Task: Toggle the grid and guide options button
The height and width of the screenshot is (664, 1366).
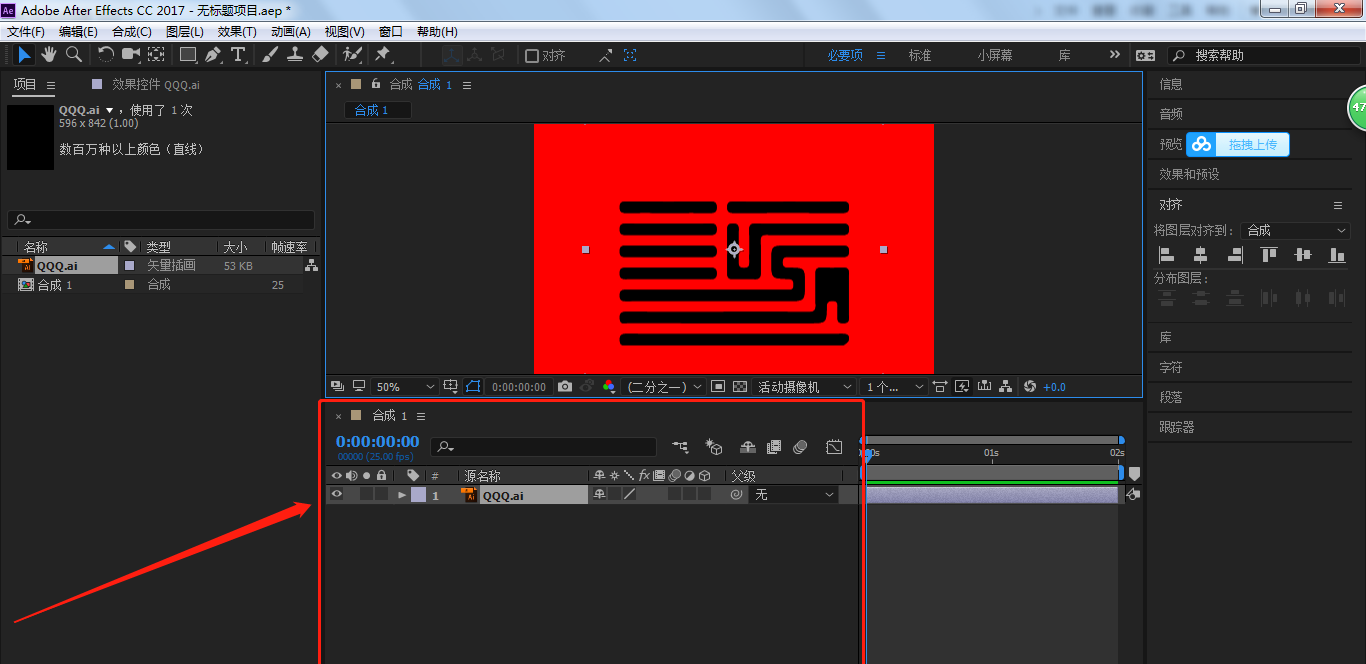Action: coord(451,386)
